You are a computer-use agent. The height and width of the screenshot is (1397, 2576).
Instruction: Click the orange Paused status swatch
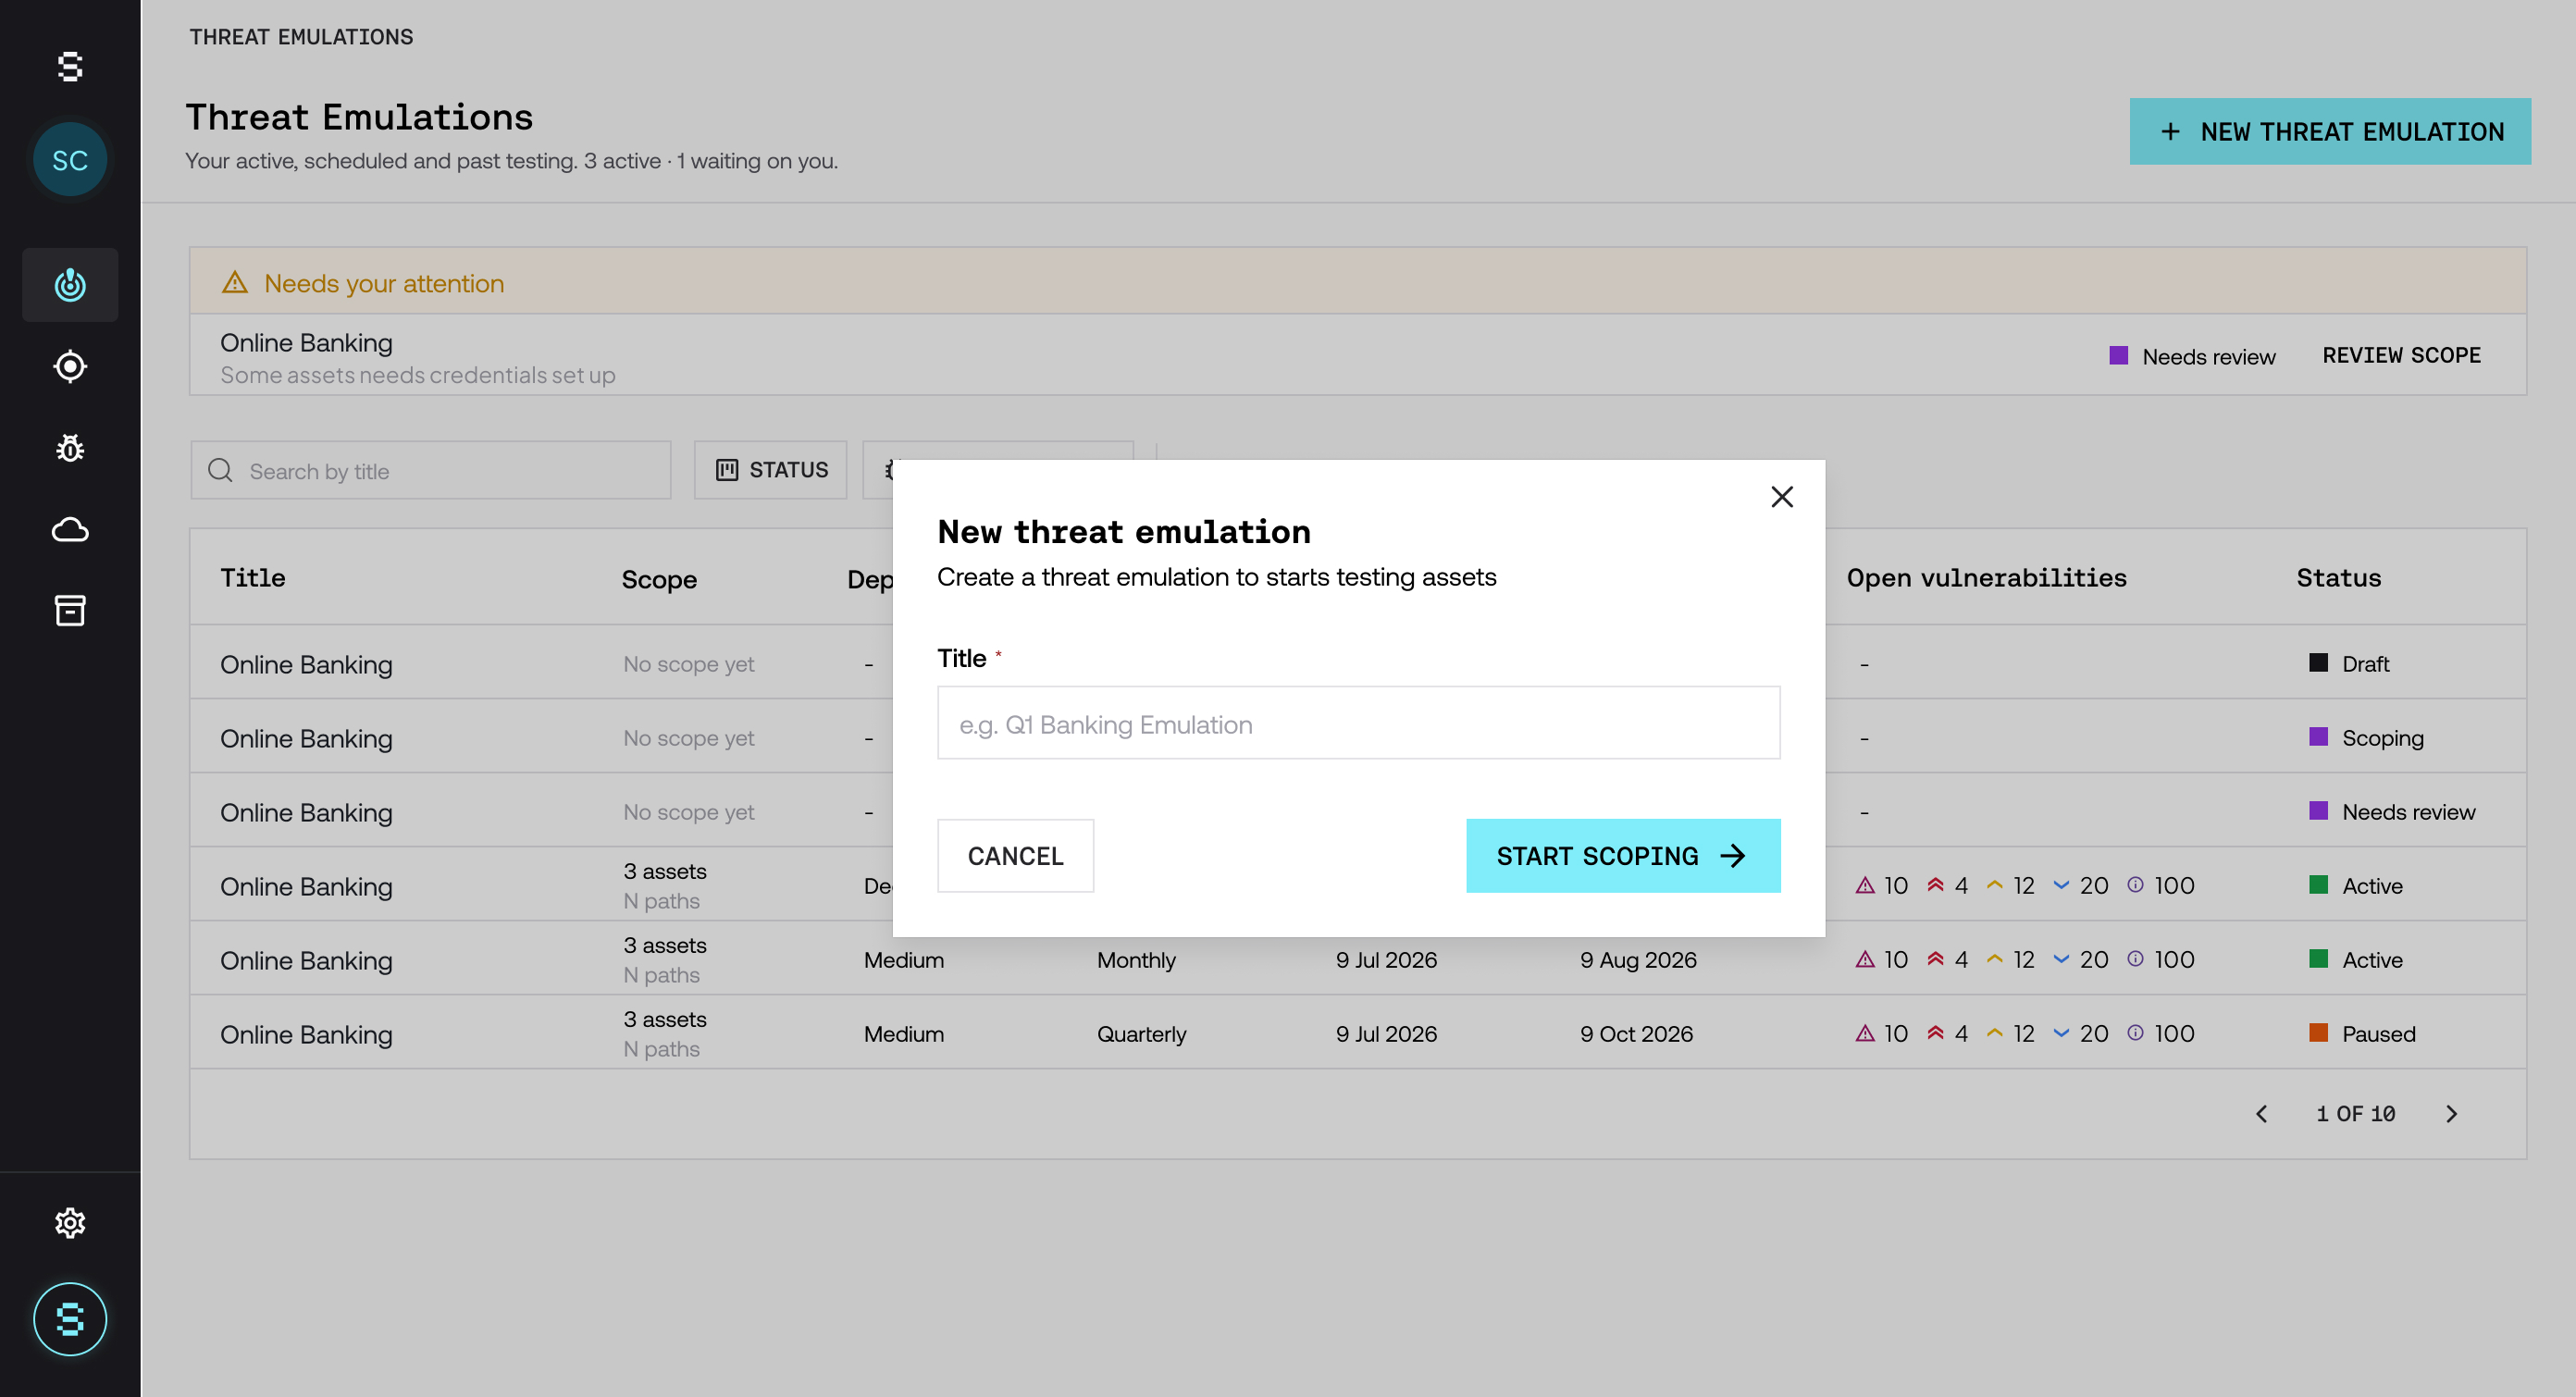tap(2318, 1032)
